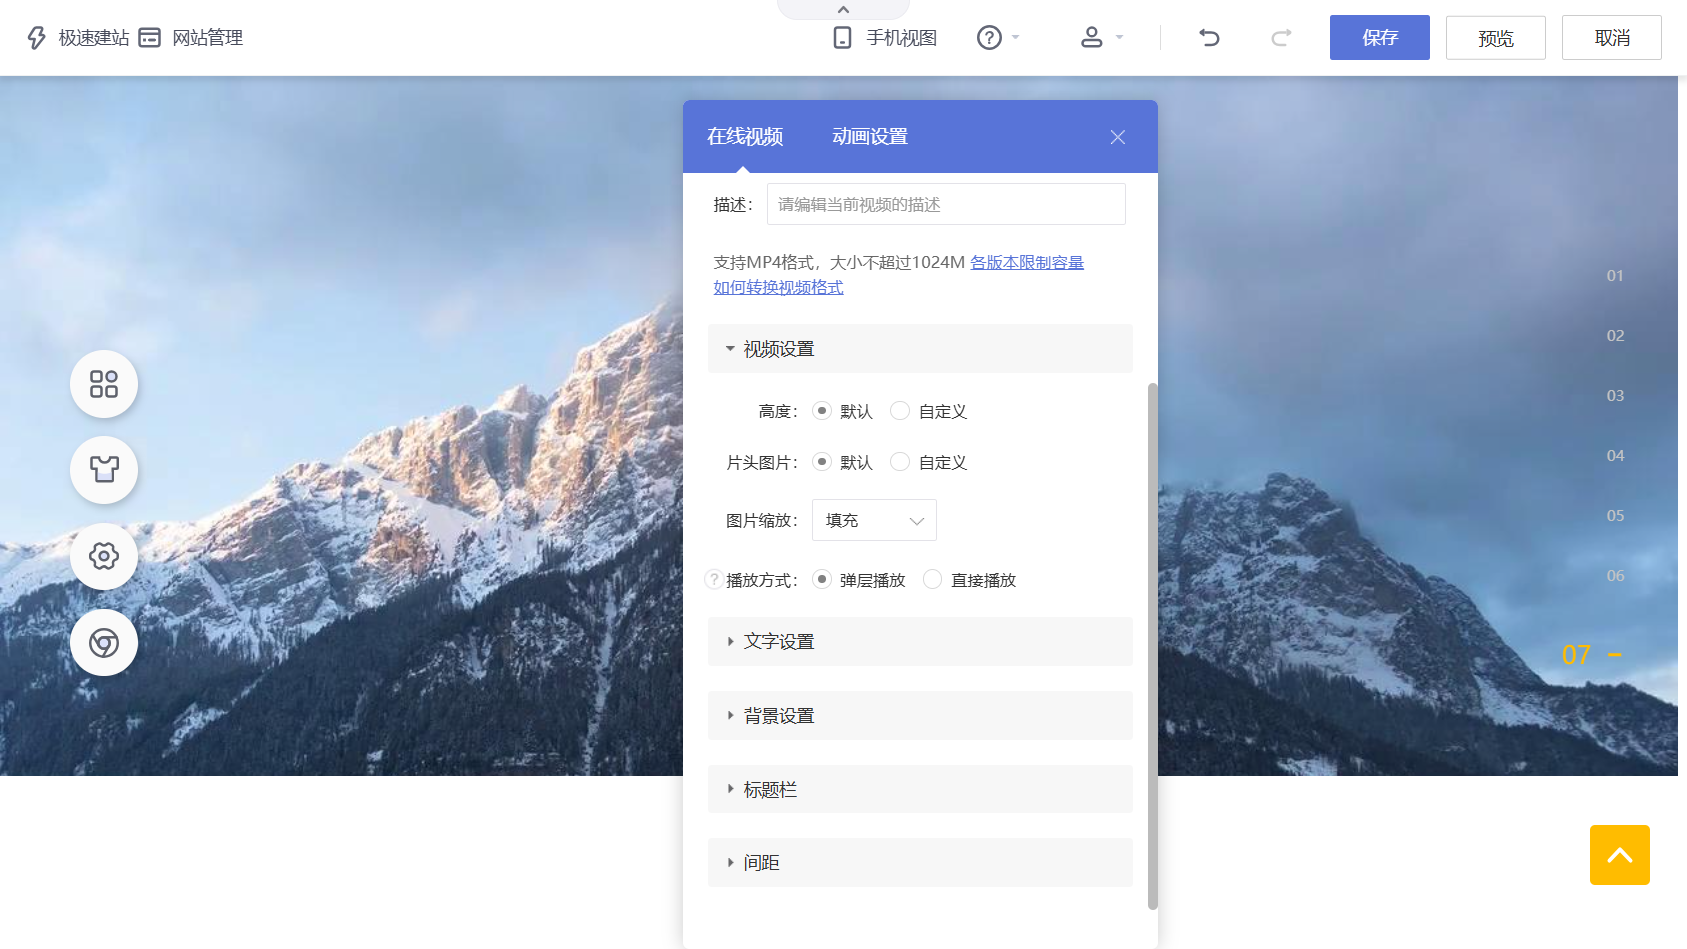Open the theme shirt sidebar button

tap(104, 470)
